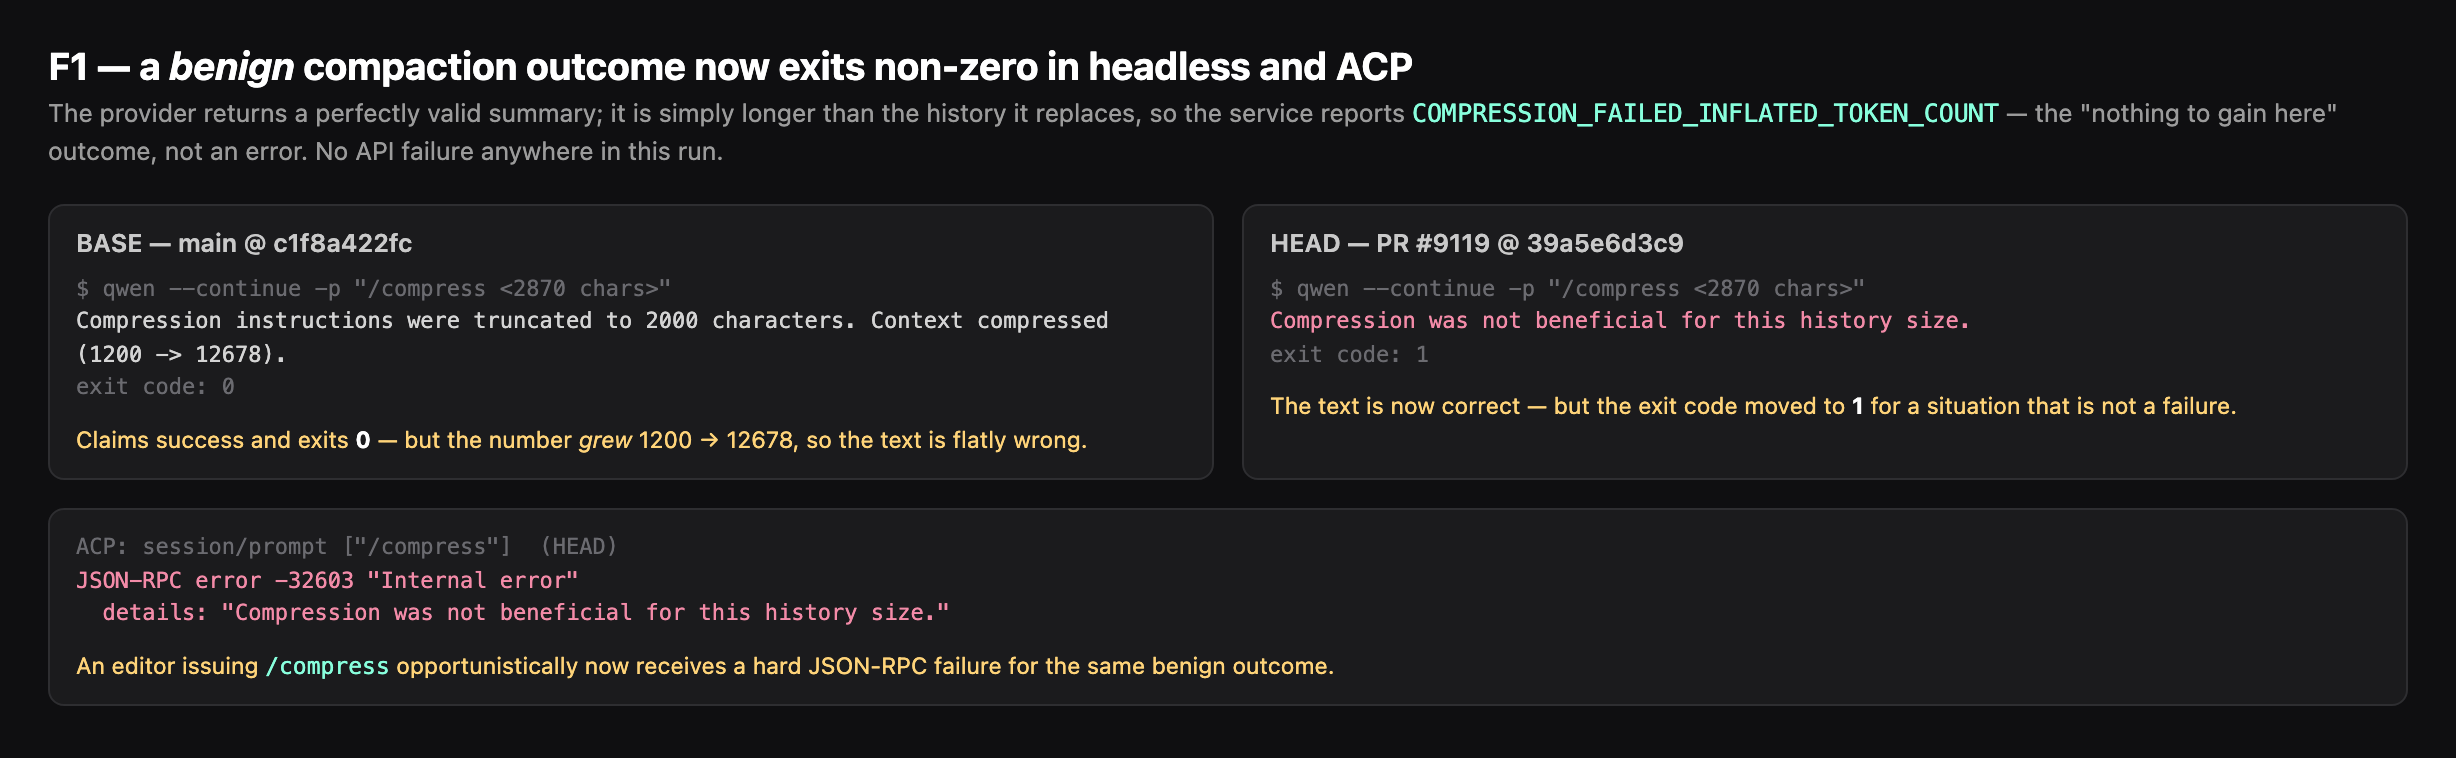Click the HEAD PR #9119 card title
Screen dimensions: 2456x758
(1476, 243)
